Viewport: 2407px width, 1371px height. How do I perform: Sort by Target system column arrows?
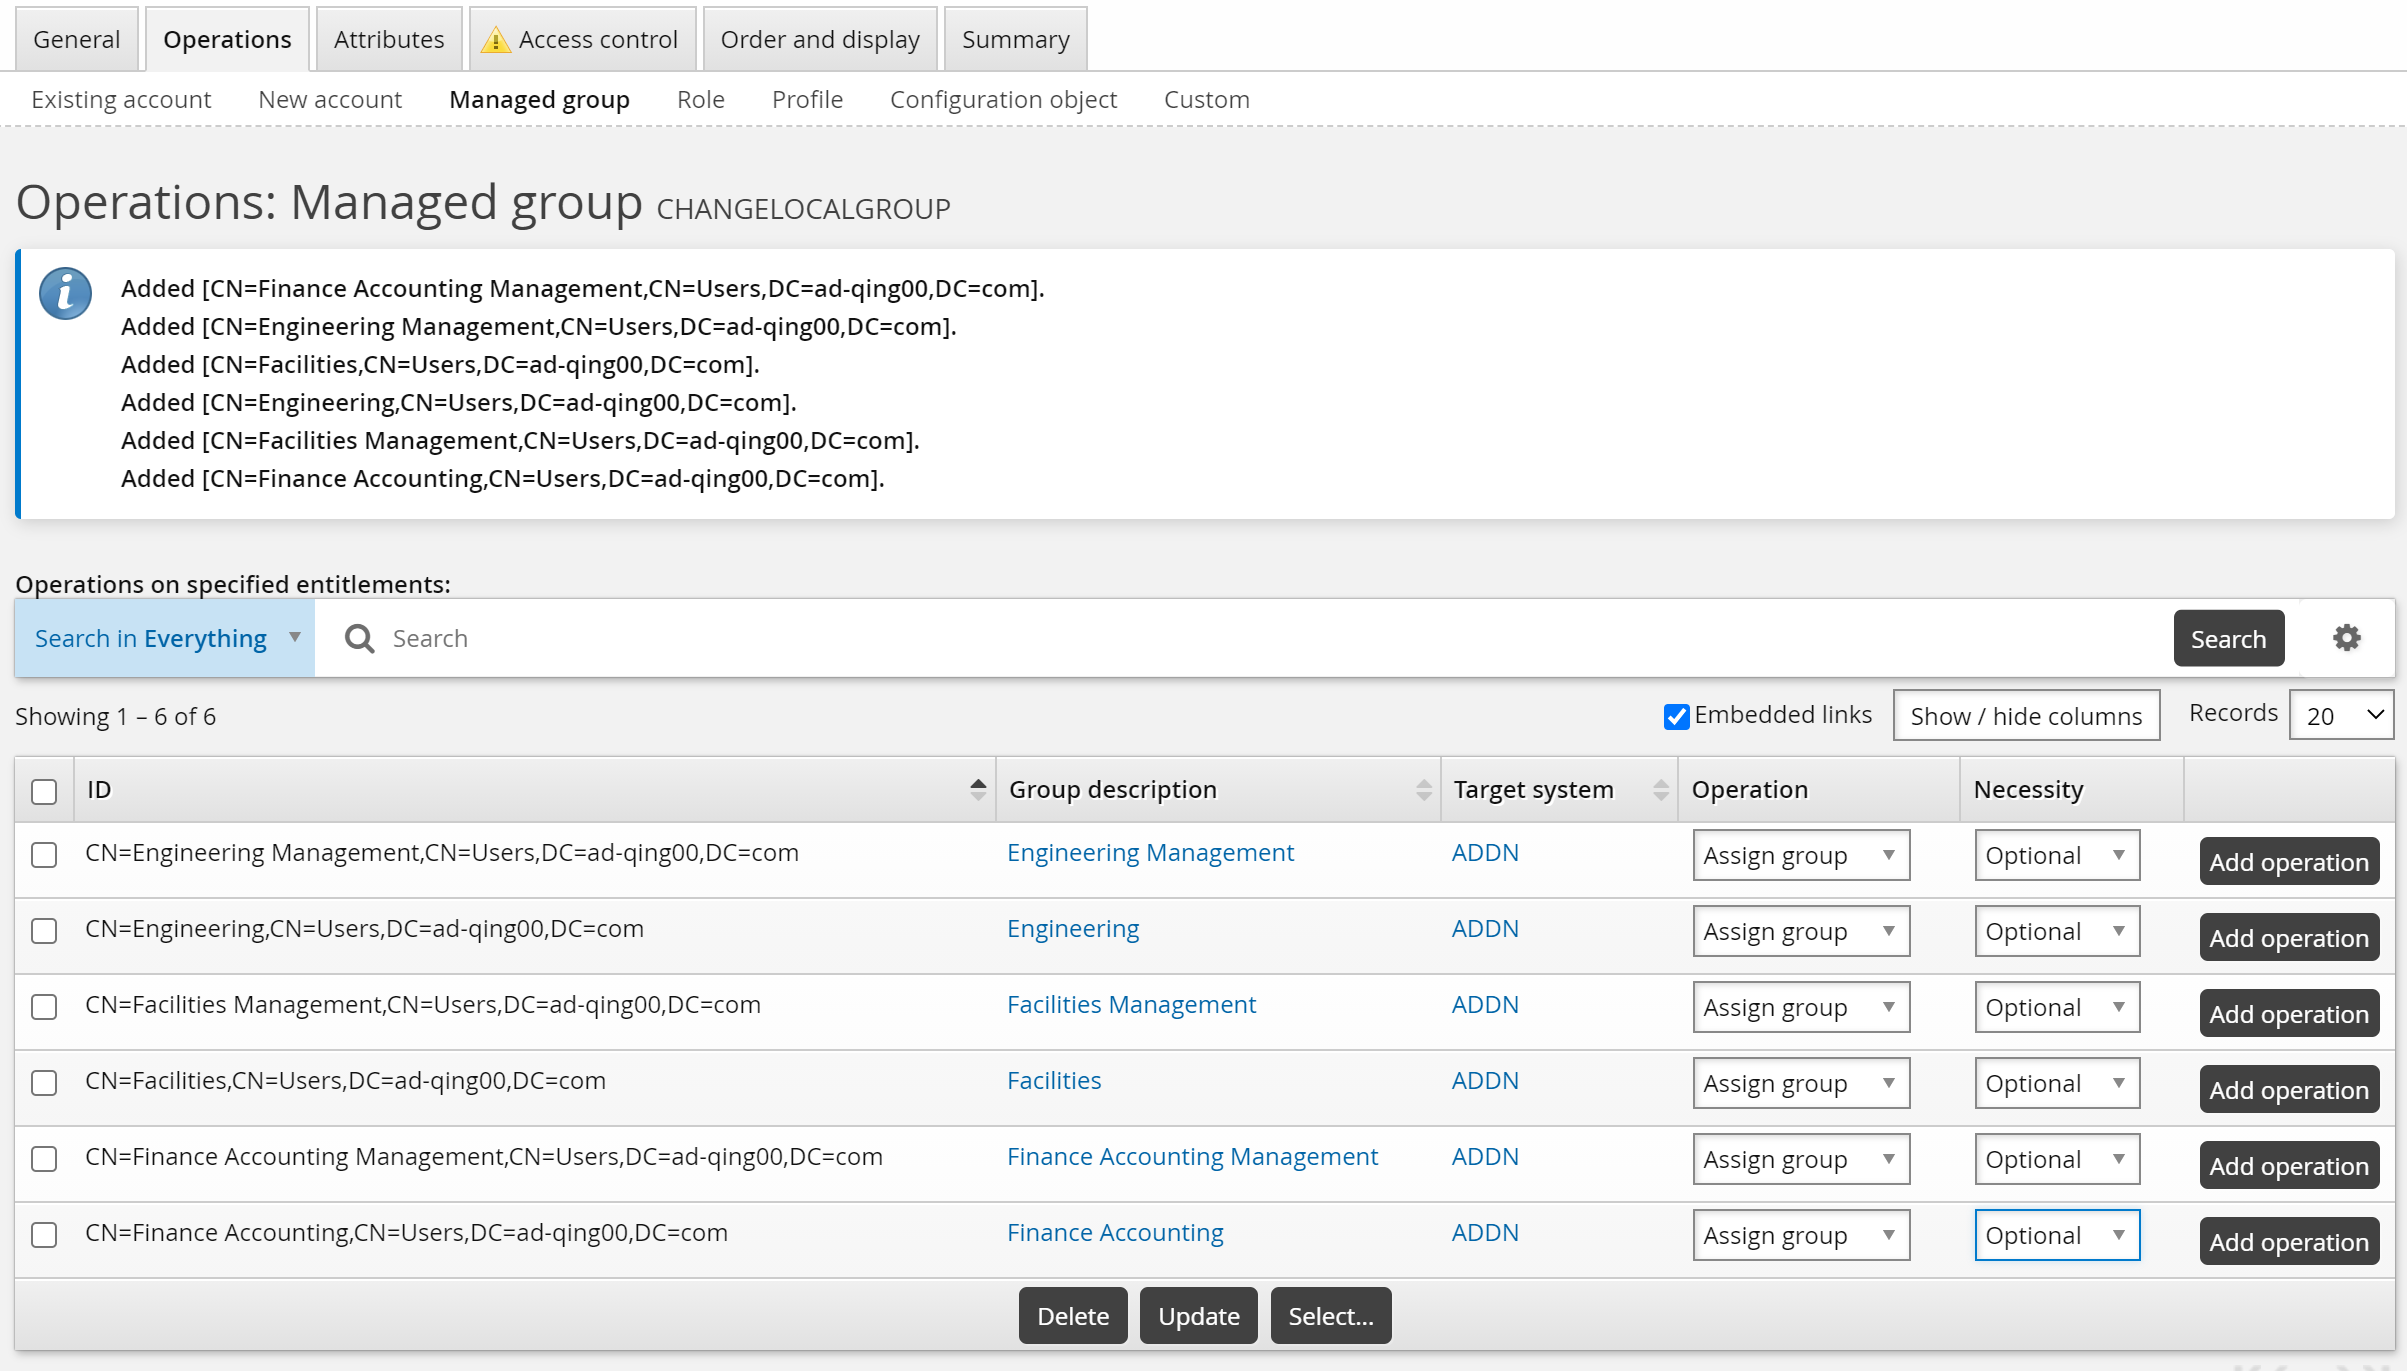tap(1660, 790)
